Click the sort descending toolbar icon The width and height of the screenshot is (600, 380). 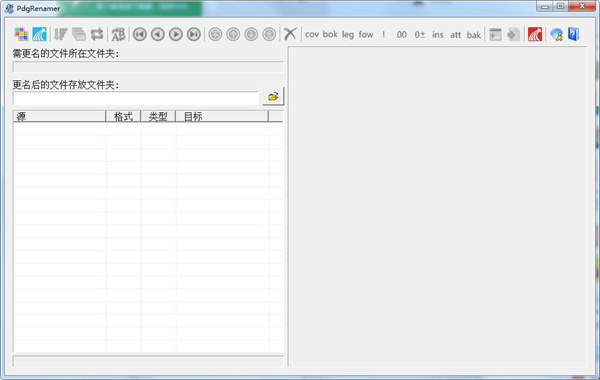pos(60,34)
